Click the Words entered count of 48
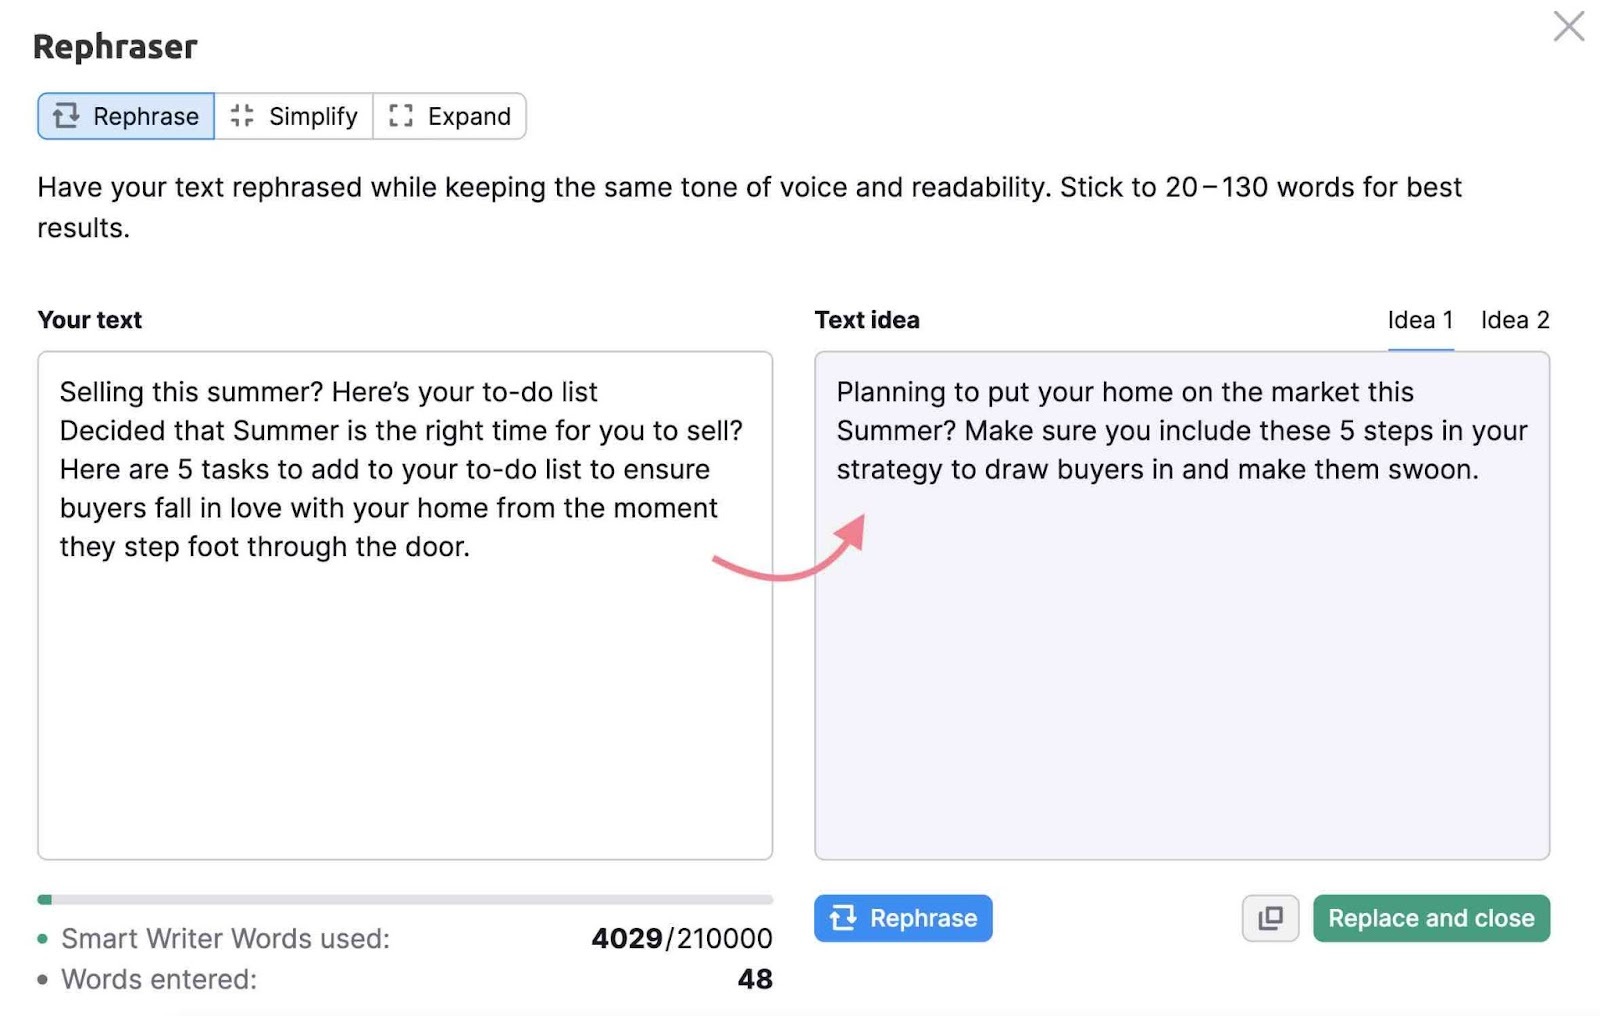This screenshot has width=1600, height=1016. [x=755, y=979]
